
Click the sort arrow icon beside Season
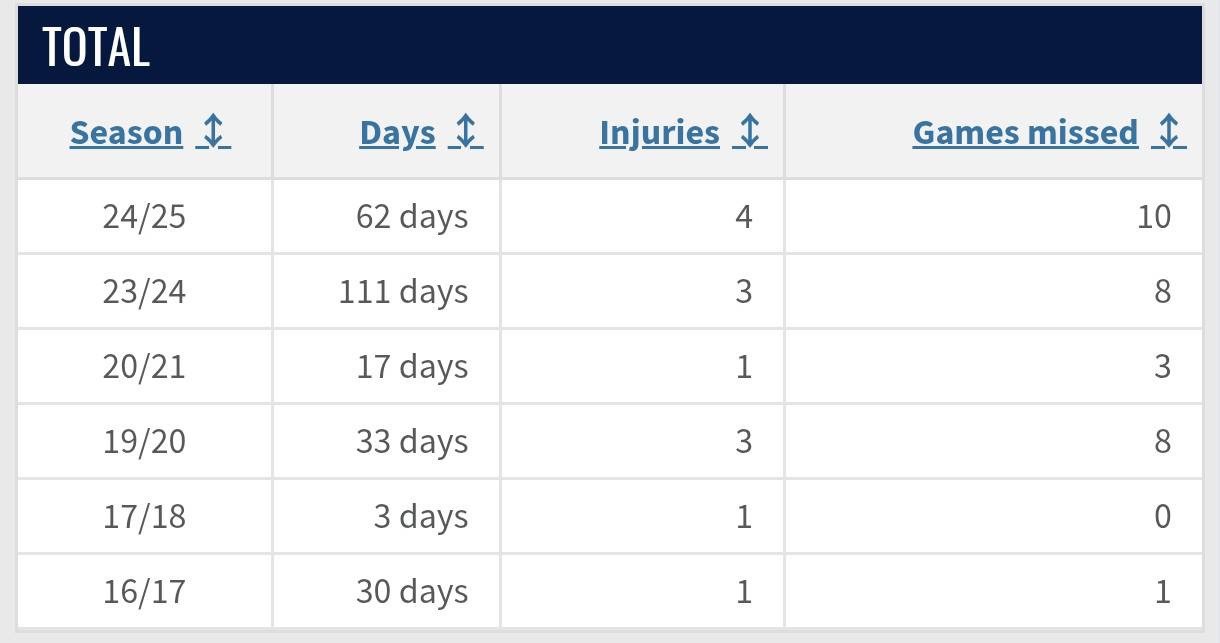point(213,132)
